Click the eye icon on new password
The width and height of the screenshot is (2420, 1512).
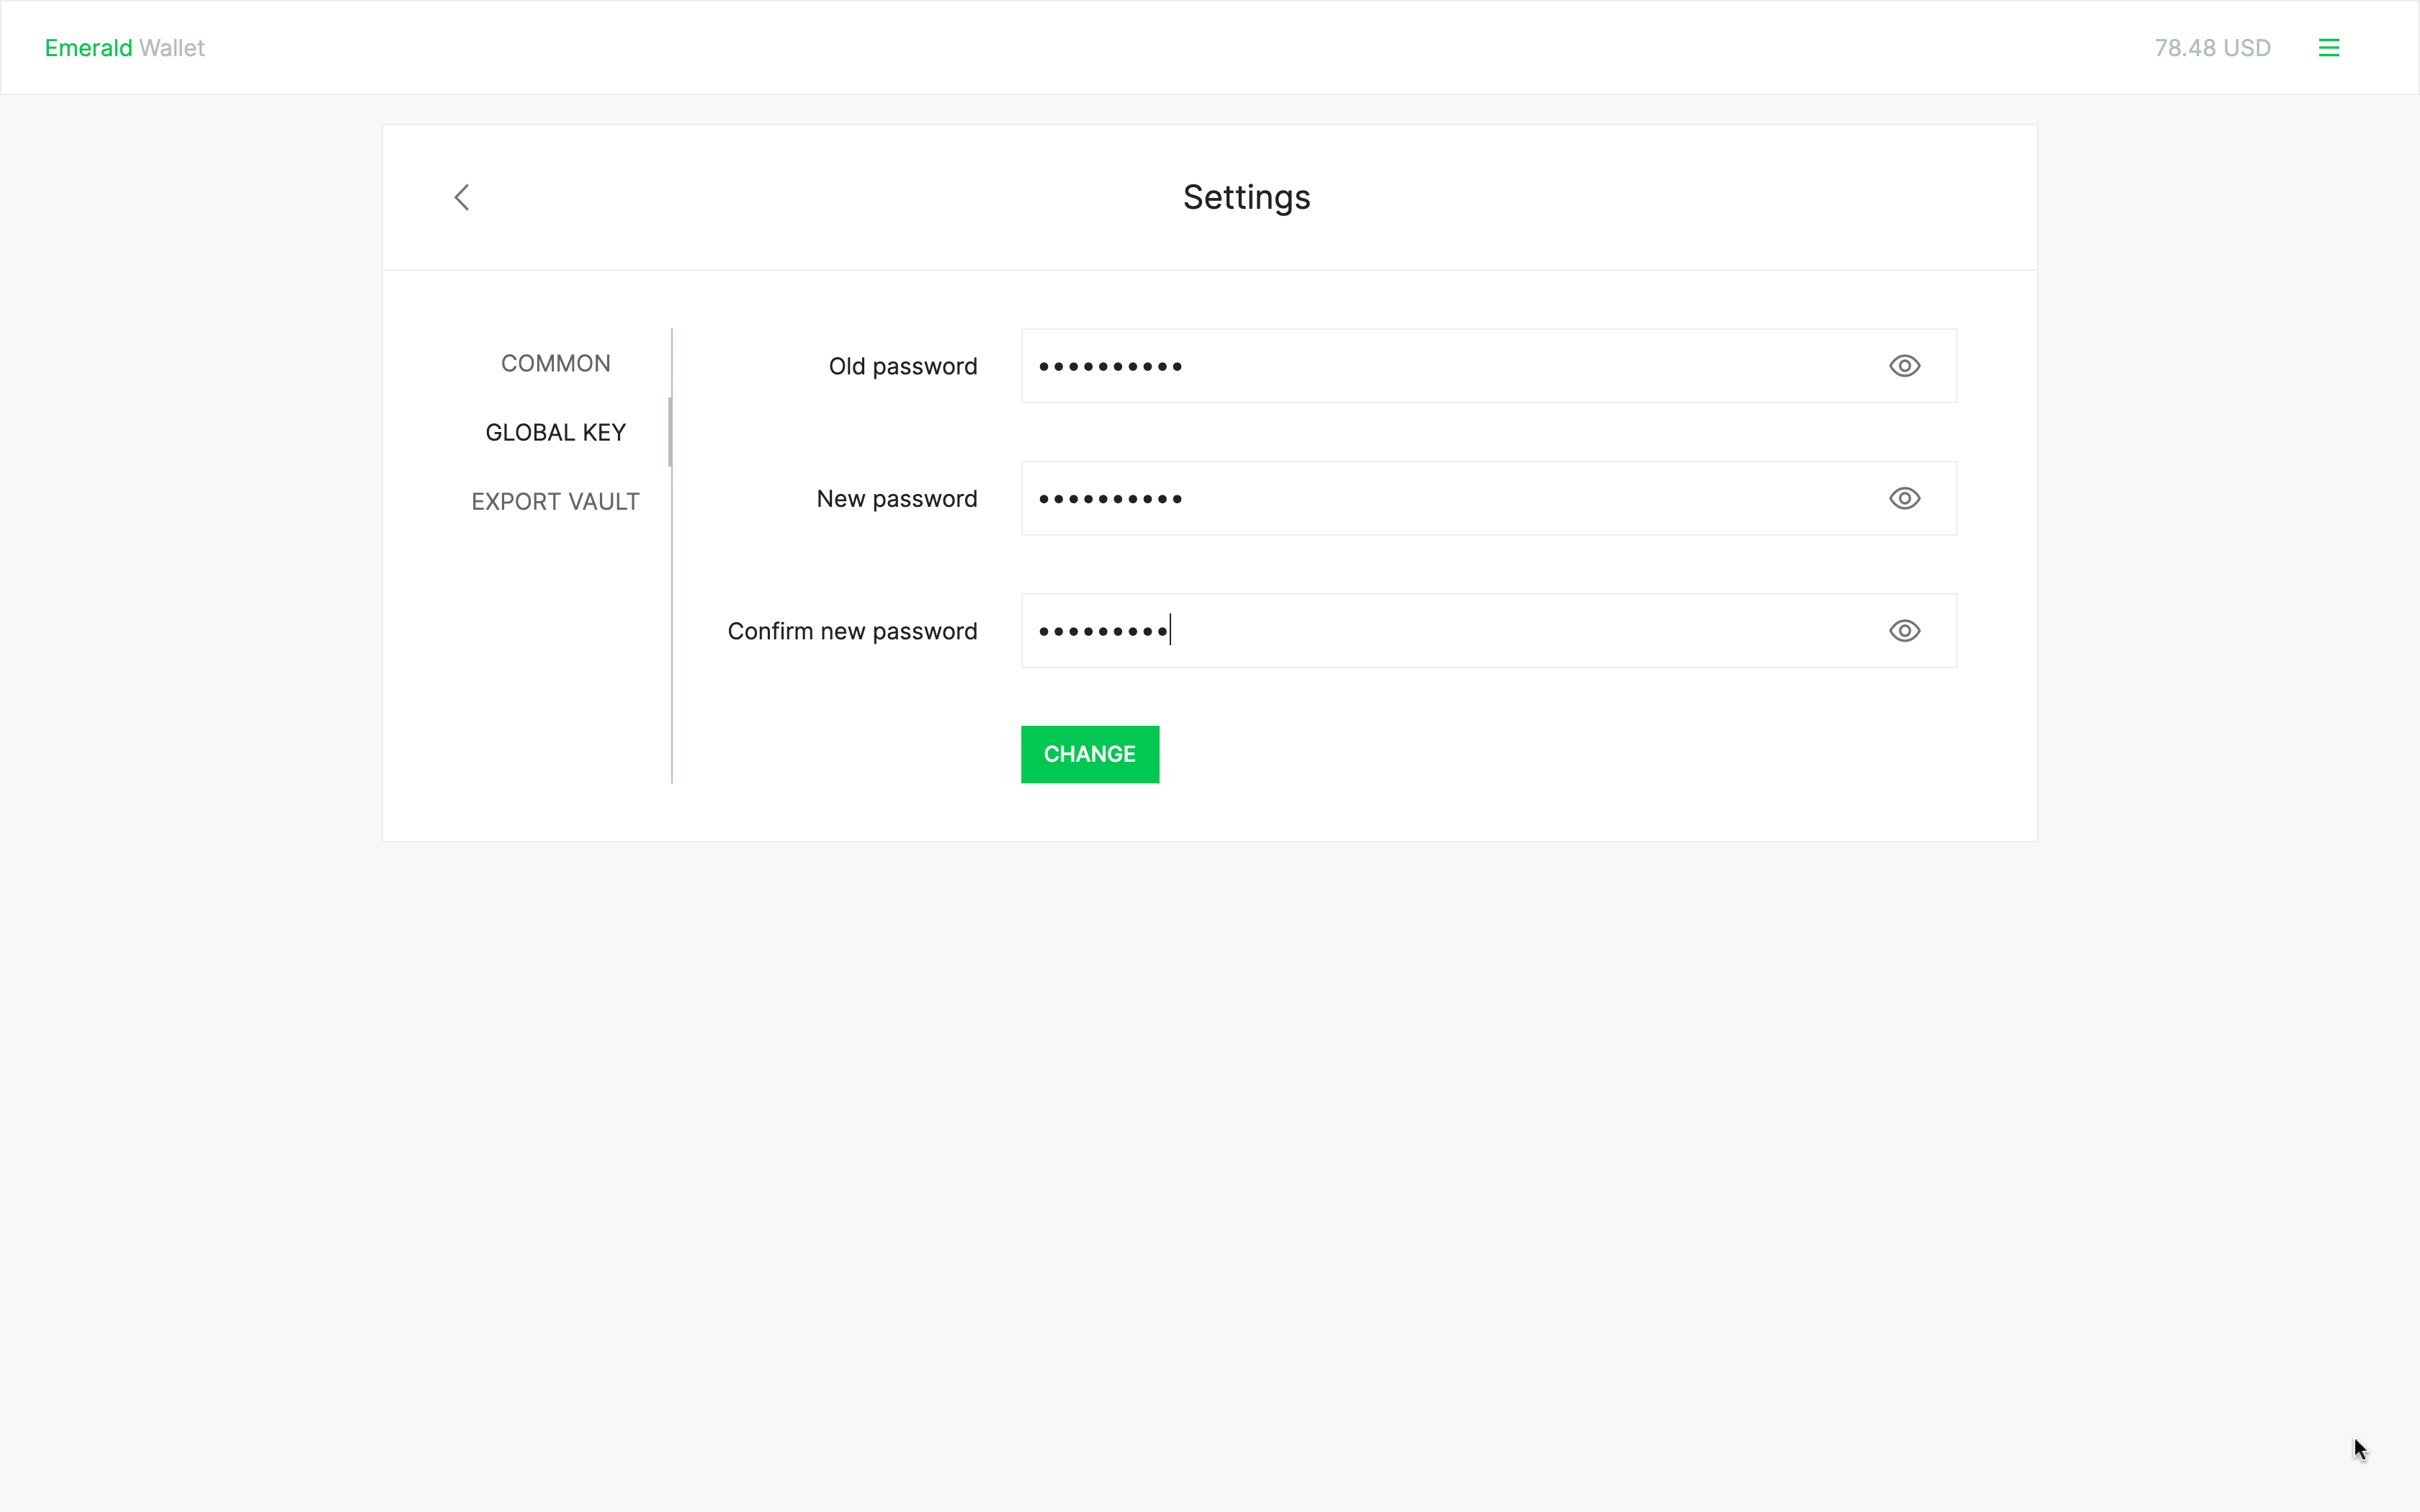pos(1904,498)
